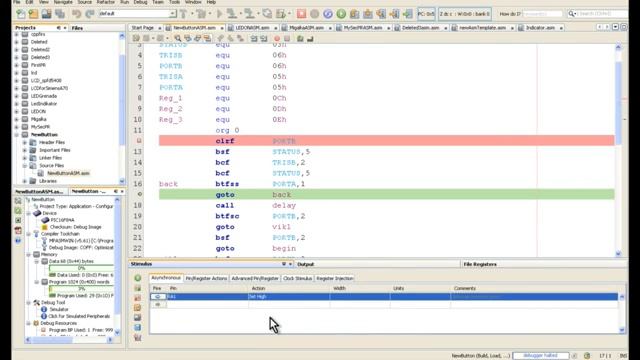Switch to the LEDONASM.asm editor tab
The height and width of the screenshot is (360, 640).
pyautogui.click(x=252, y=28)
